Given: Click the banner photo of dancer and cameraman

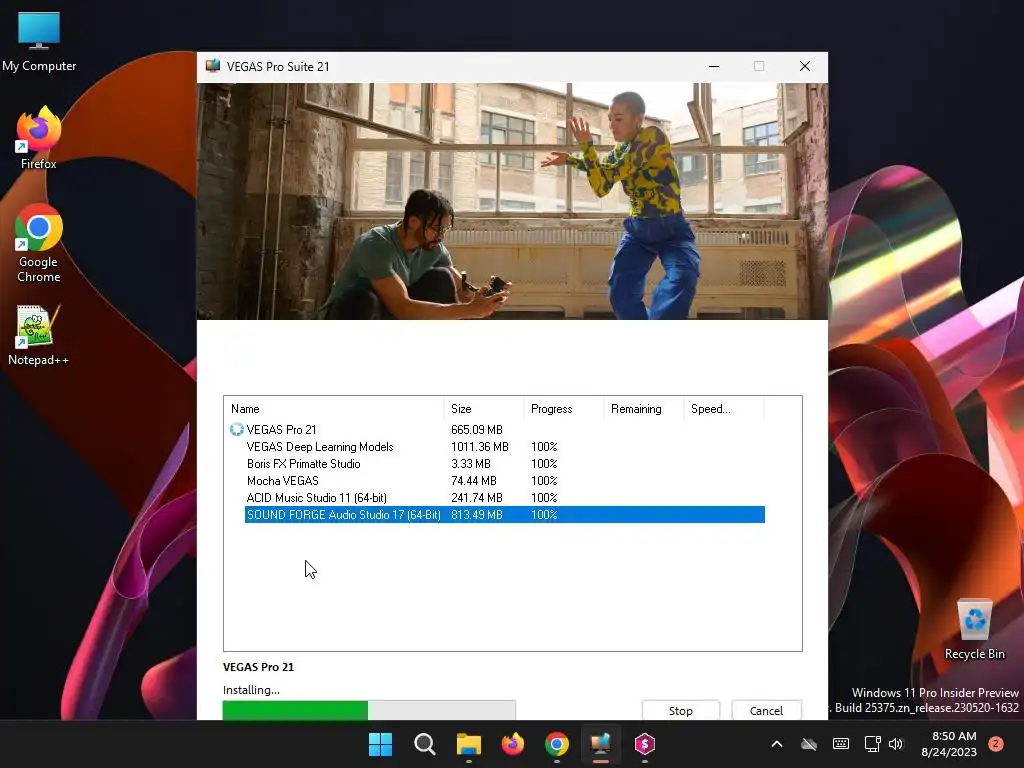Looking at the screenshot, I should point(513,201).
